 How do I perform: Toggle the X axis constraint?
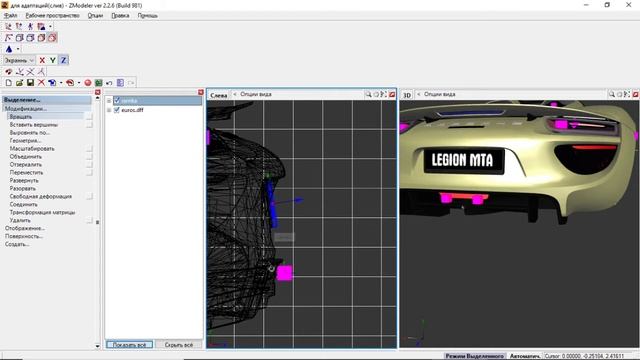42,60
